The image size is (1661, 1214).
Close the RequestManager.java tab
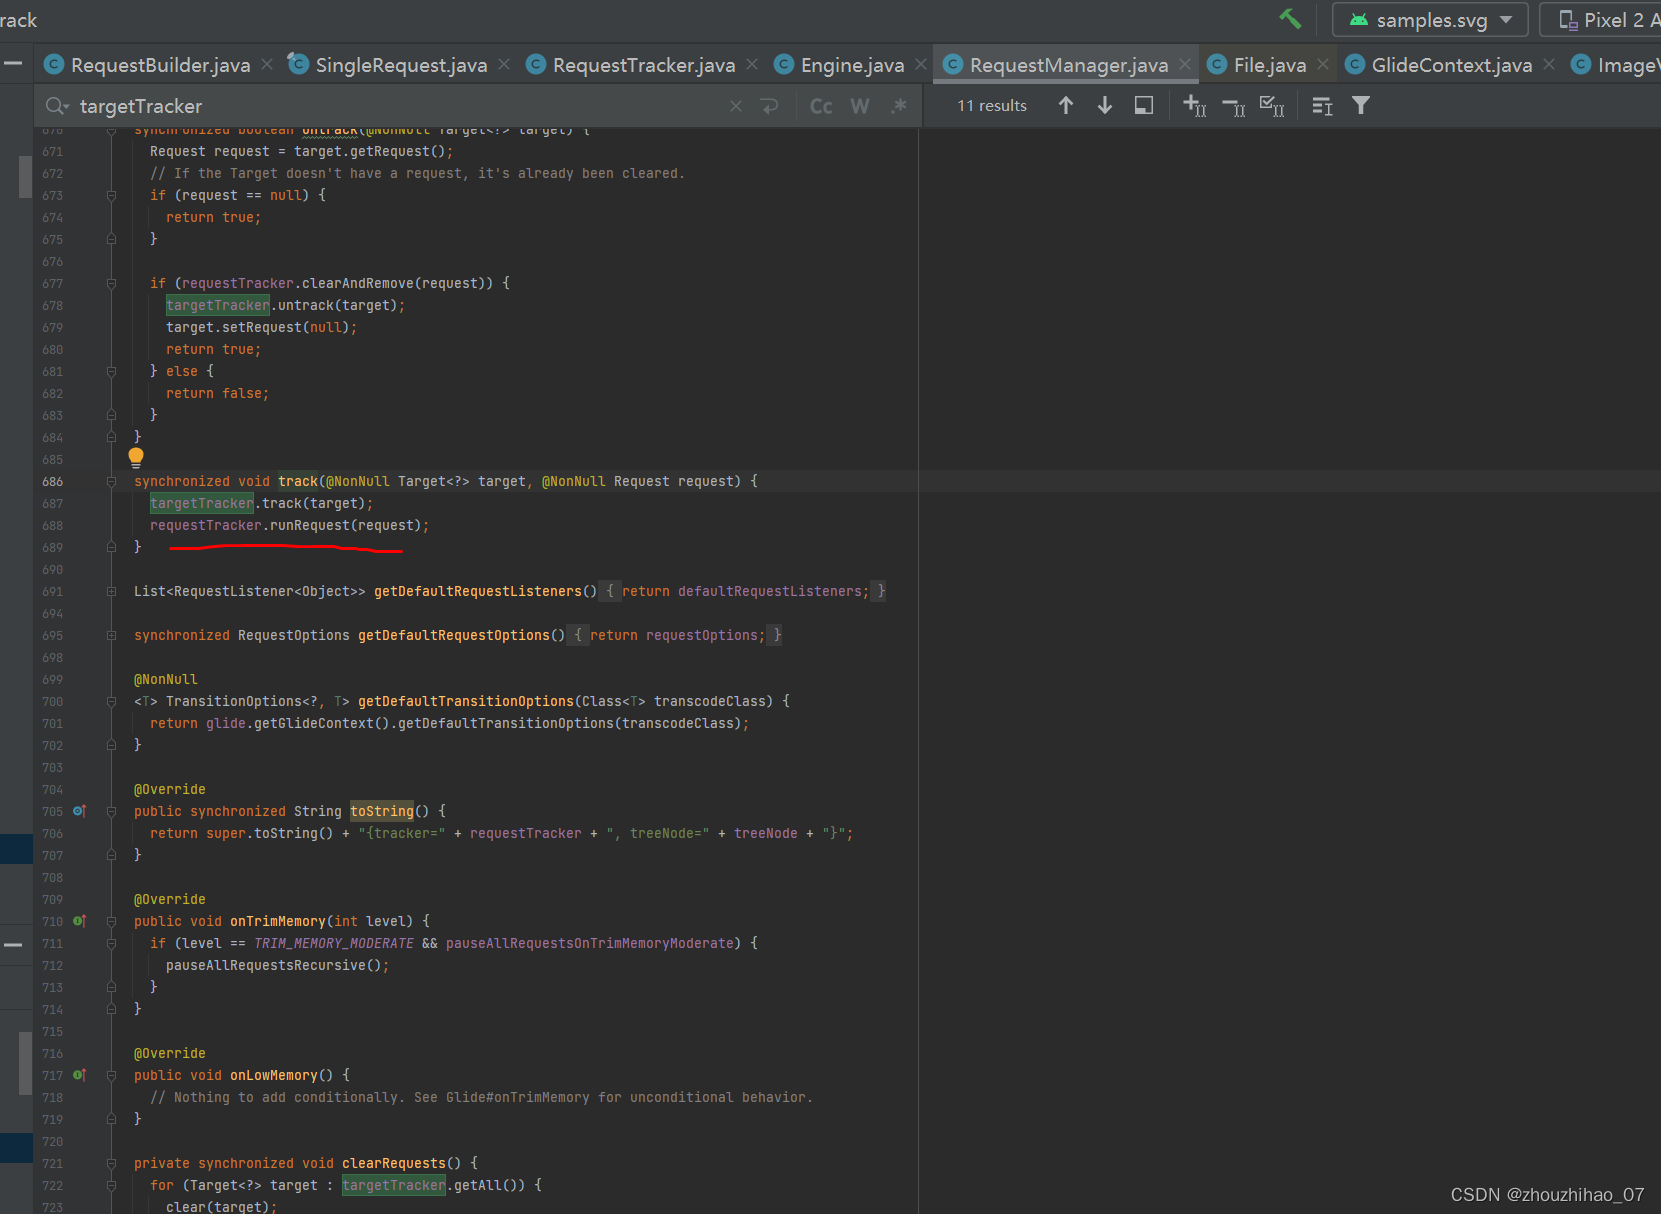click(x=1185, y=64)
